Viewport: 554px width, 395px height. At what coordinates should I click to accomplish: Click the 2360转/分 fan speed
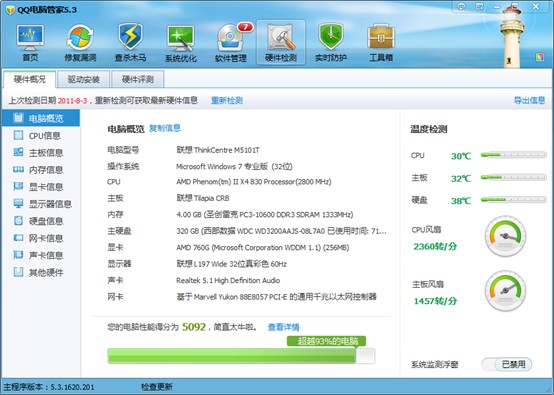pos(435,246)
